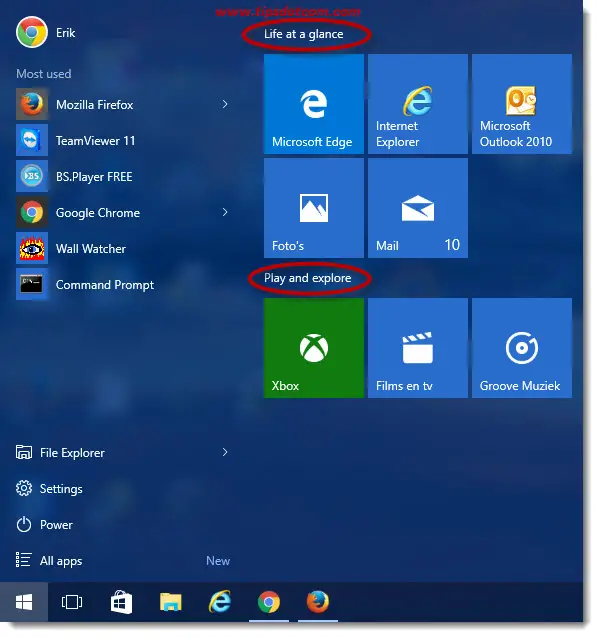The width and height of the screenshot is (598, 637).
Task: Click Internet Explorer icon in the taskbar
Action: 220,602
